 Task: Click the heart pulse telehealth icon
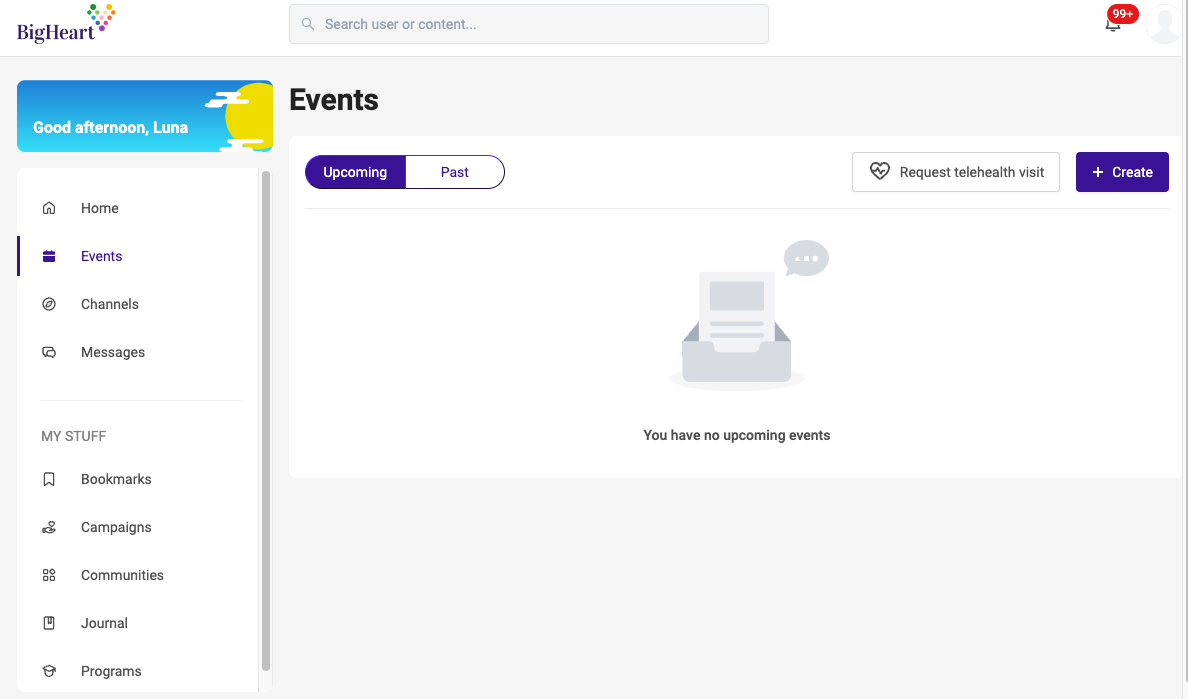[x=880, y=171]
